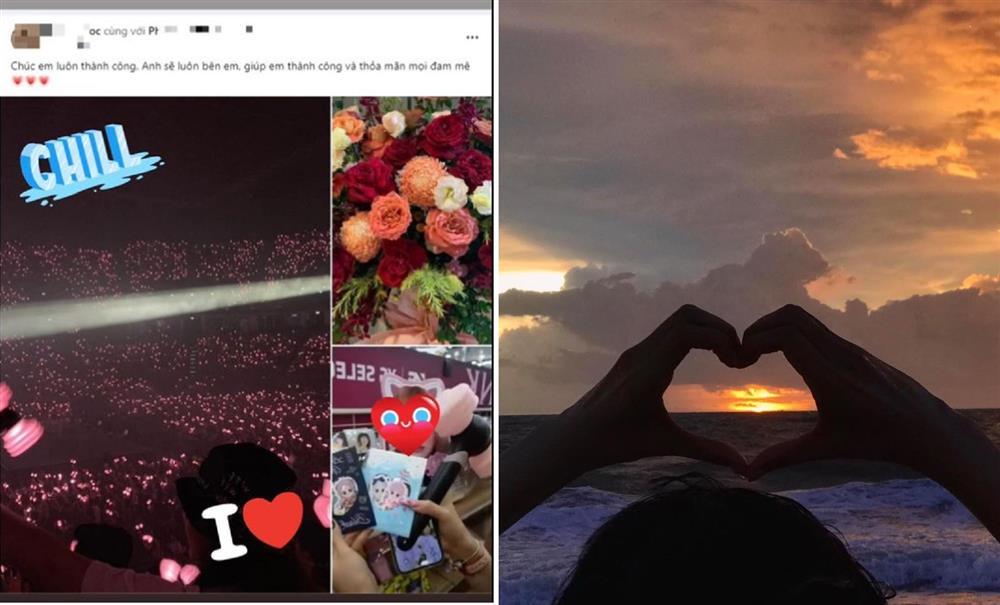
Task: Click the blue CHILL sticker on concert photo
Action: 89,164
